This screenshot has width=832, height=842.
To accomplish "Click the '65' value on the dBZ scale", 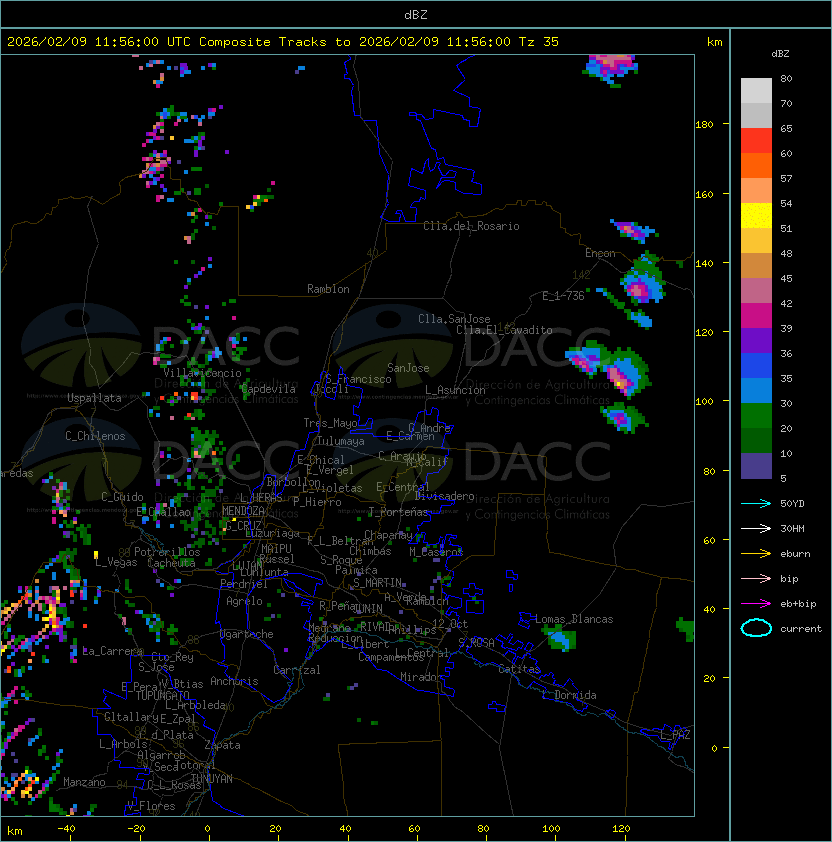I will pos(786,128).
